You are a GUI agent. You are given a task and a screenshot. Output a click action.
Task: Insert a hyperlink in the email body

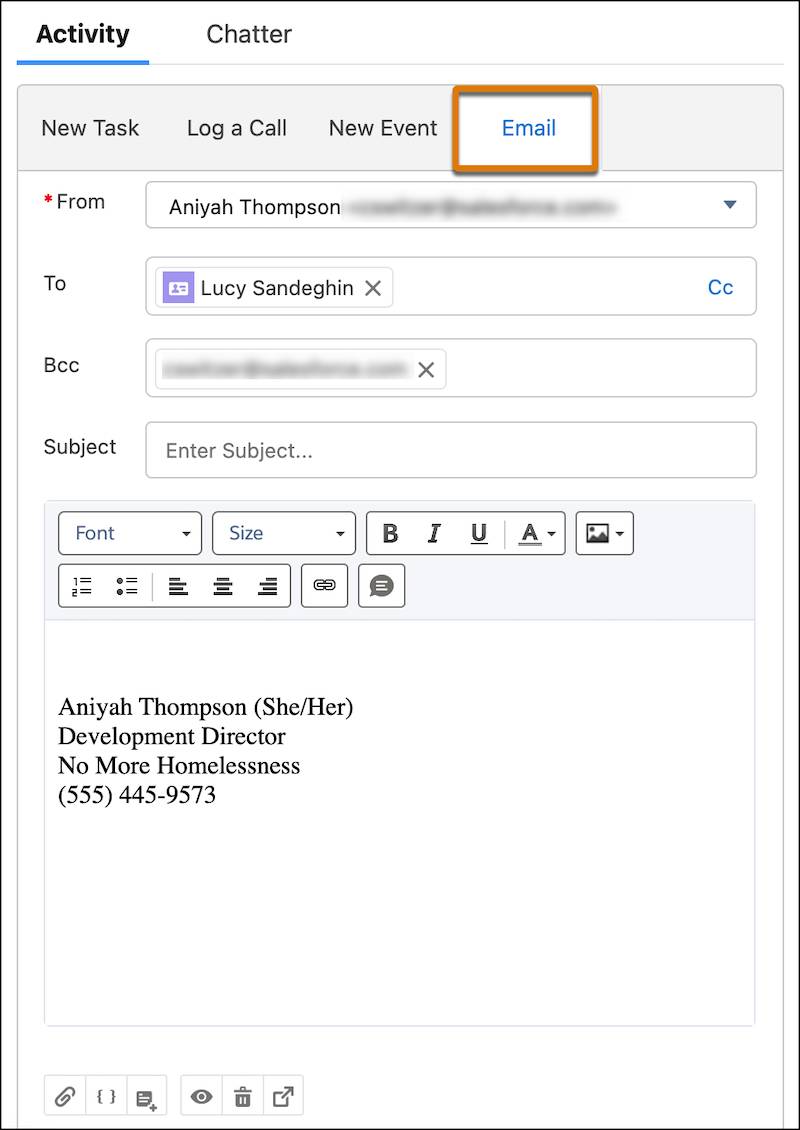point(324,585)
